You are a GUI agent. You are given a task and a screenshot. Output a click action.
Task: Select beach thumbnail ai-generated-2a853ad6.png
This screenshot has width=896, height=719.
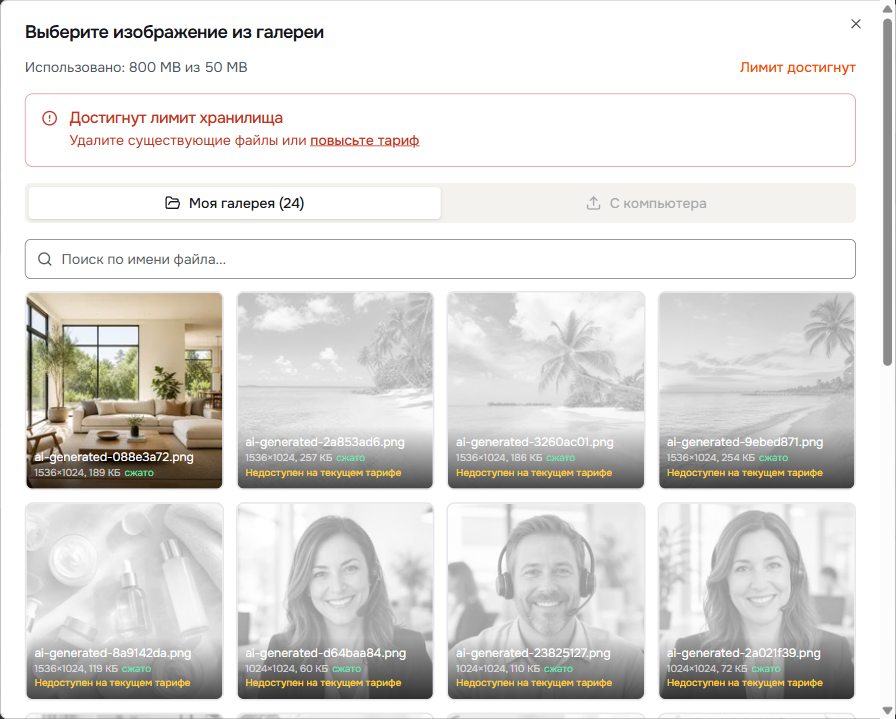tap(335, 390)
